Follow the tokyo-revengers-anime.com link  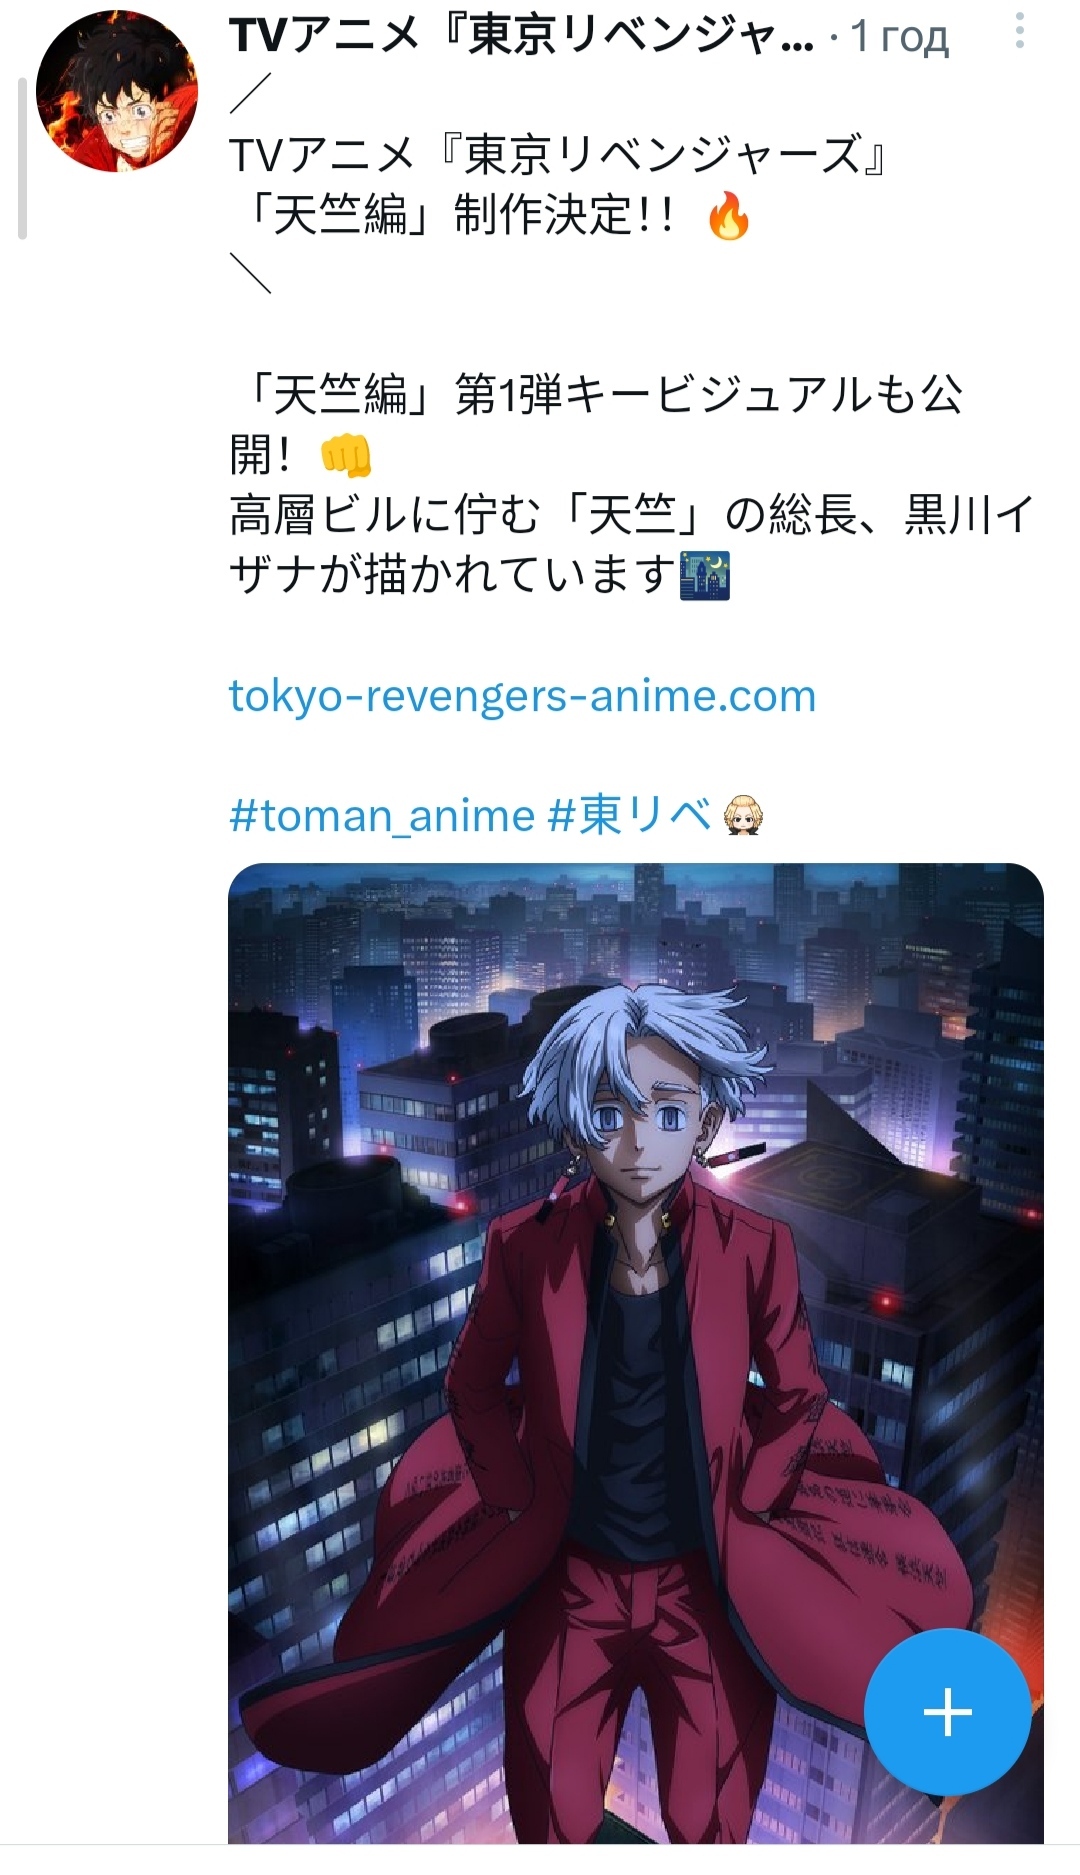[522, 695]
